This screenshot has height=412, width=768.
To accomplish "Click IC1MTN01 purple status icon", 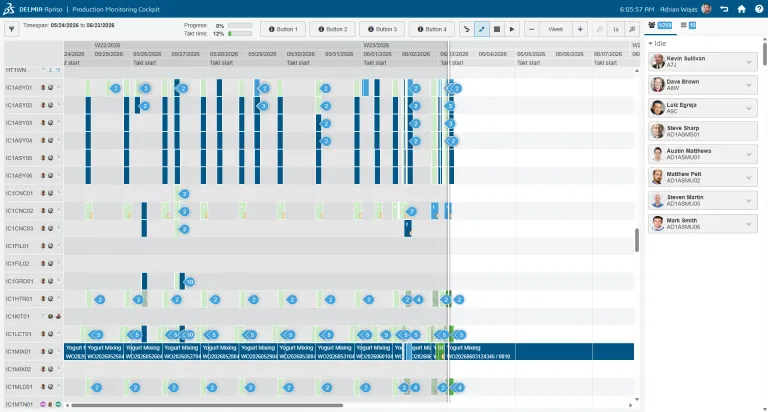I will [43, 405].
